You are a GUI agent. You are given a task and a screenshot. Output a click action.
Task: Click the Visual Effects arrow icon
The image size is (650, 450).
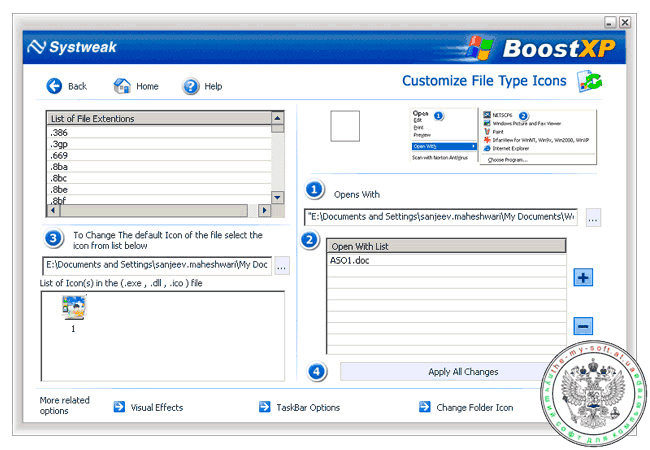click(119, 407)
